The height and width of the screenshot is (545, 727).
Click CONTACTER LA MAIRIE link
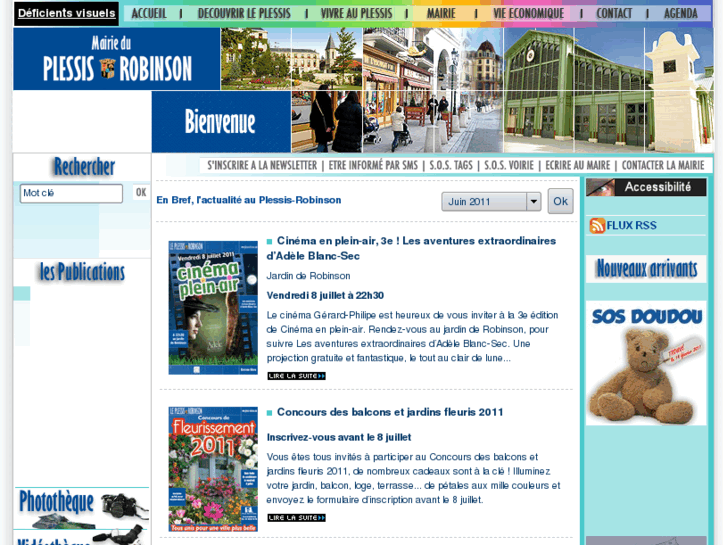663,166
